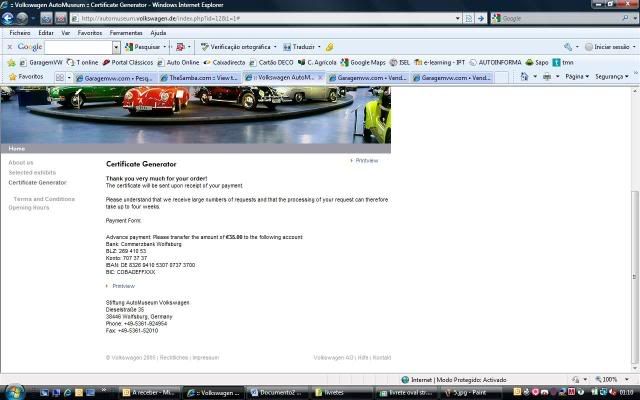Switch to Documento2 taskbar window
Screen dimensions: 640x400
[278, 393]
